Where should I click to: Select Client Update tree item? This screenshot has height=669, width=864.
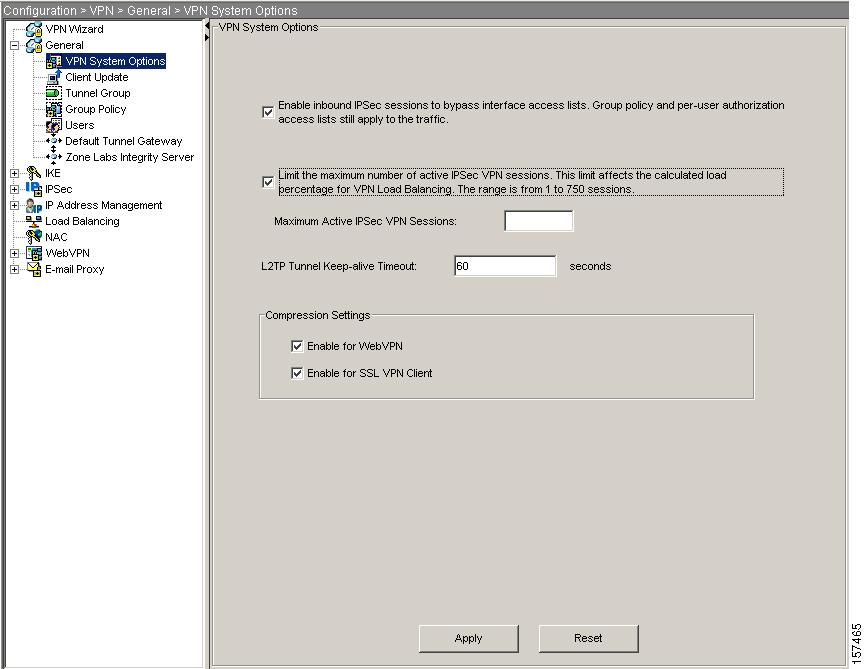pyautogui.click(x=96, y=77)
